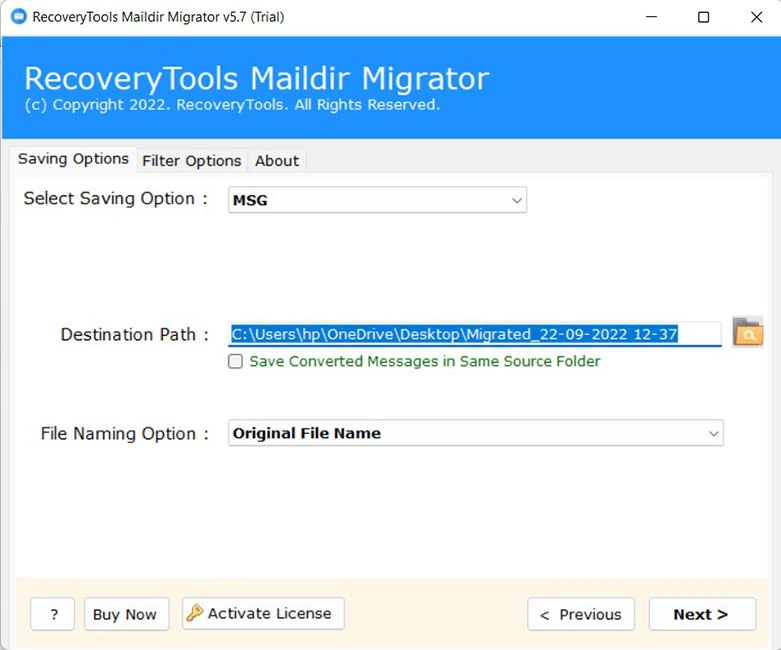Select the Saving Options tab
The height and width of the screenshot is (650, 781).
point(73,159)
